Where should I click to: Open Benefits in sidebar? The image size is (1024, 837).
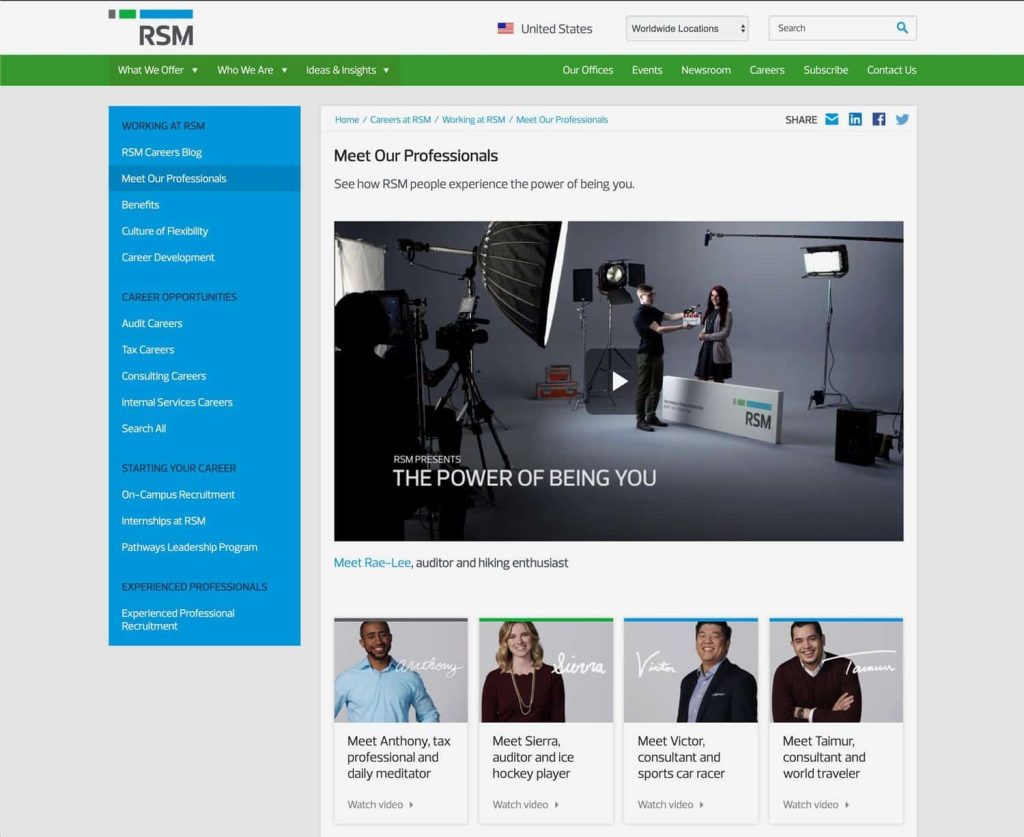point(140,204)
